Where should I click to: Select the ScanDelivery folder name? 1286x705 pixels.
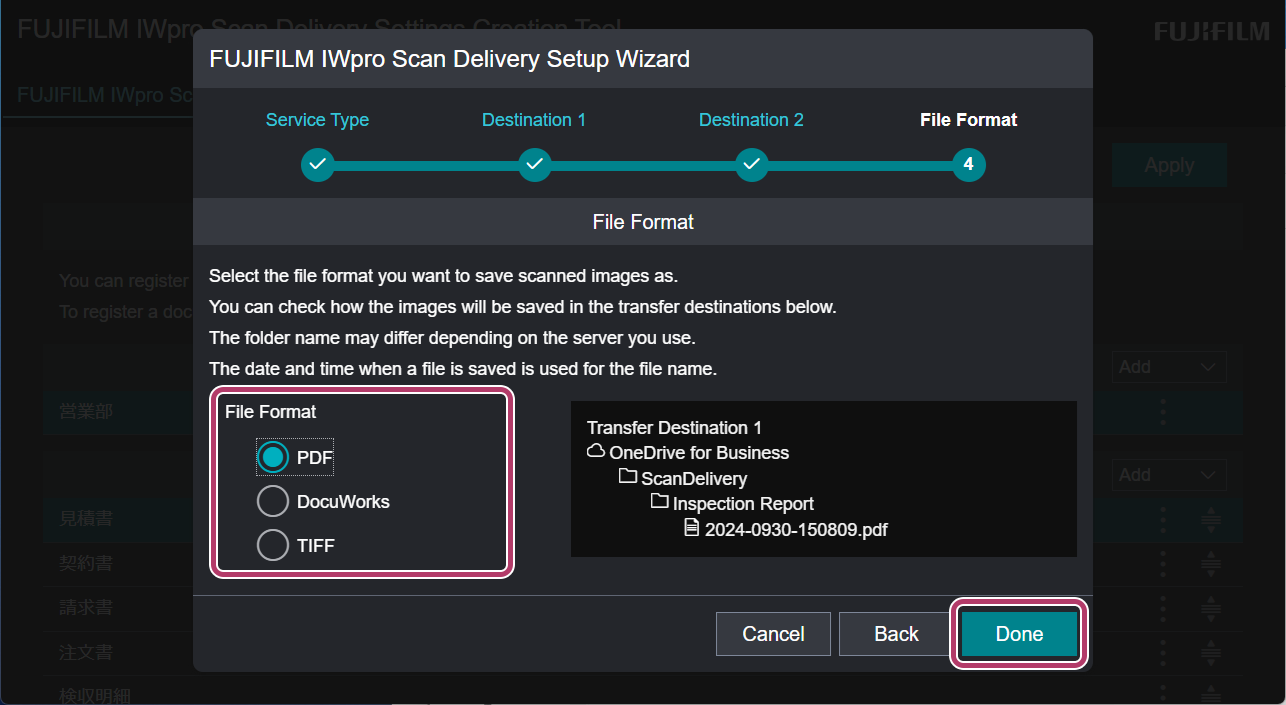point(694,479)
